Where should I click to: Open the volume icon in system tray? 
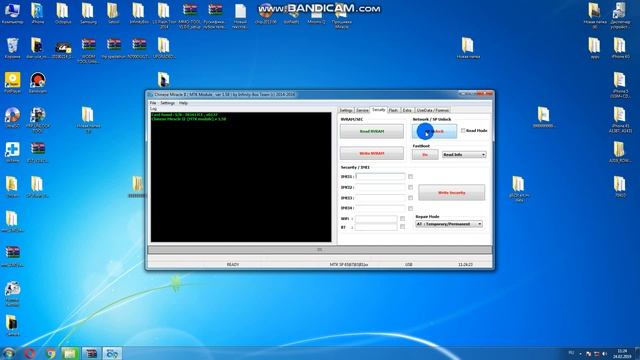[x=604, y=353]
